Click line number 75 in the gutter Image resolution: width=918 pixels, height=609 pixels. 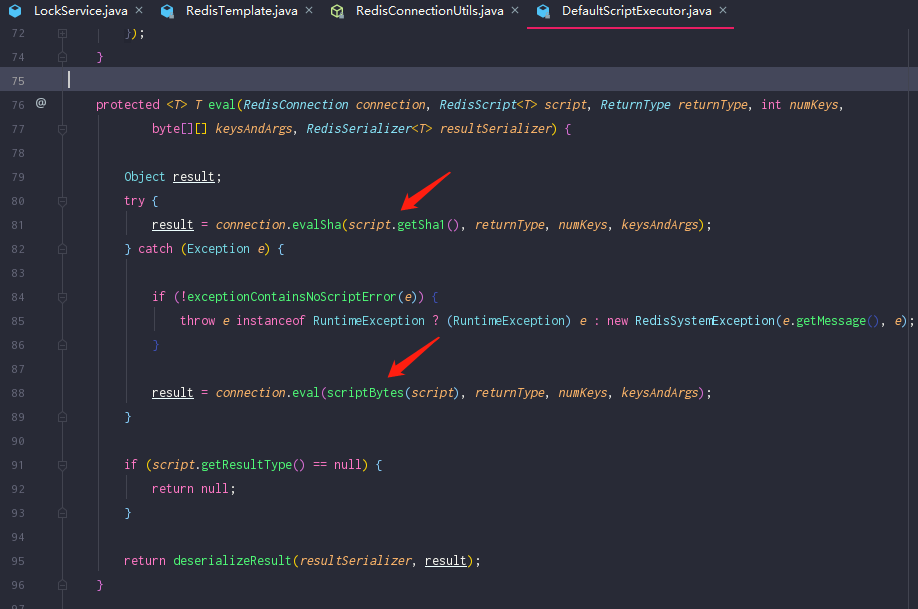click(17, 79)
